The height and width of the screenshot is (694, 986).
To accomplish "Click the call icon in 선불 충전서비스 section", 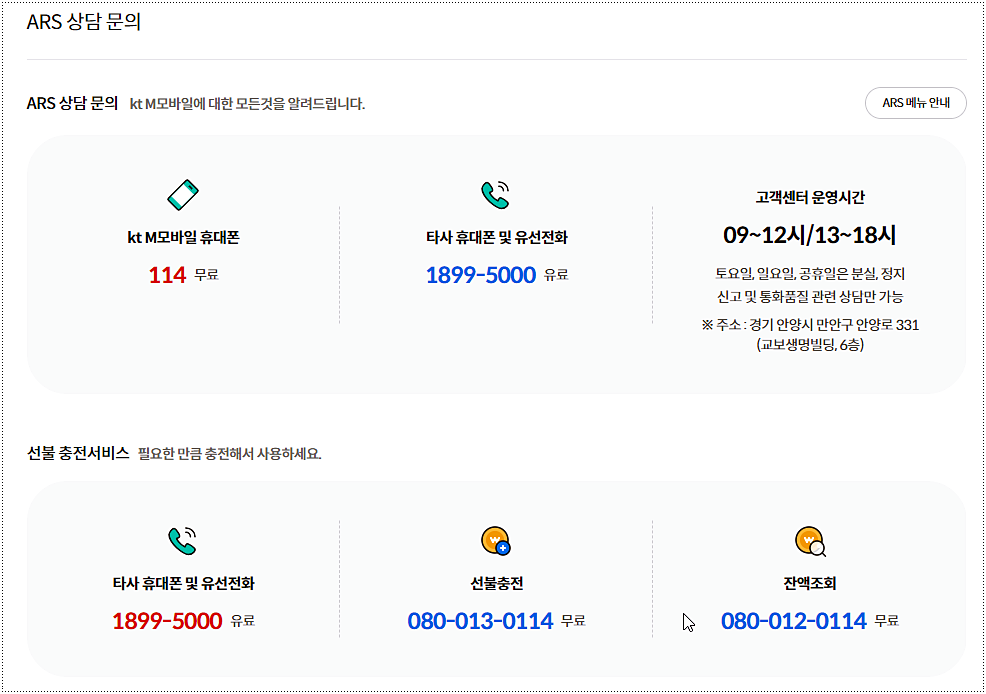I will [183, 541].
